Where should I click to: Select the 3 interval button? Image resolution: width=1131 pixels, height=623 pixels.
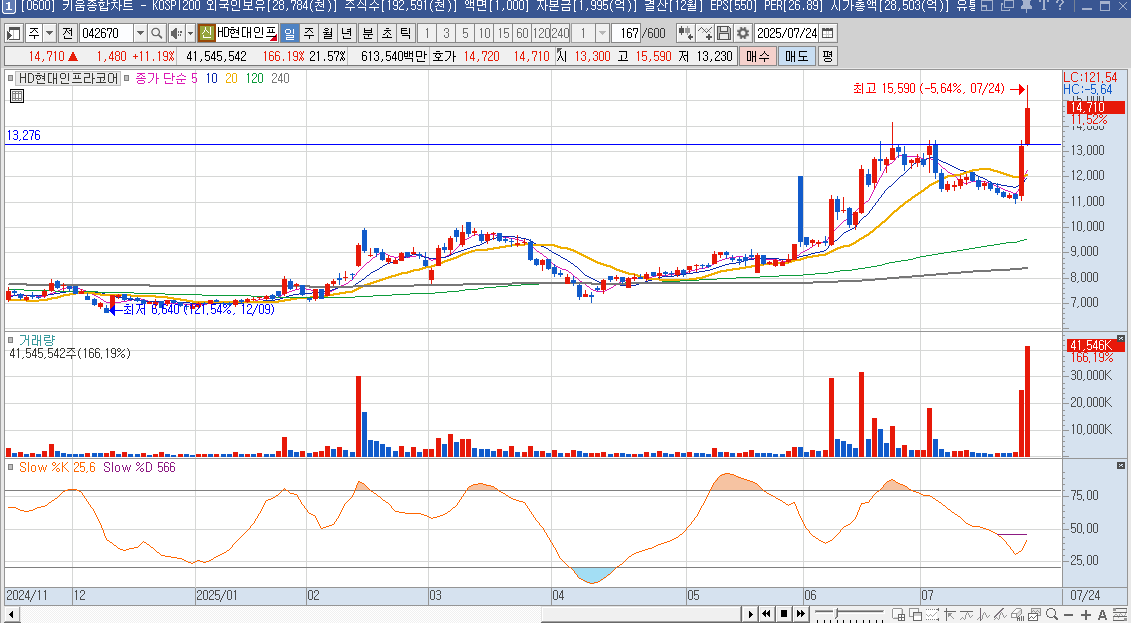[446, 33]
